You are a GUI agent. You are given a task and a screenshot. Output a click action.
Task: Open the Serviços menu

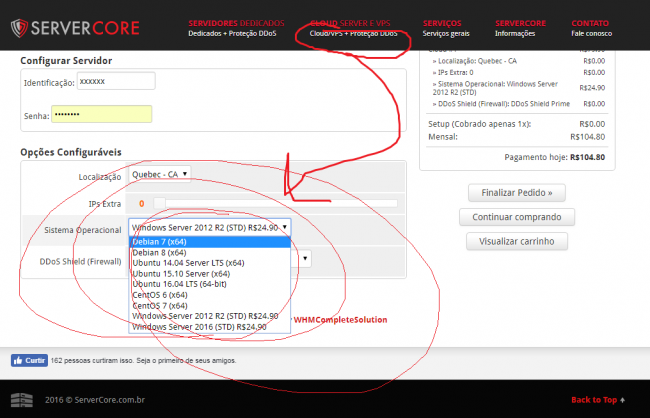click(x=446, y=28)
